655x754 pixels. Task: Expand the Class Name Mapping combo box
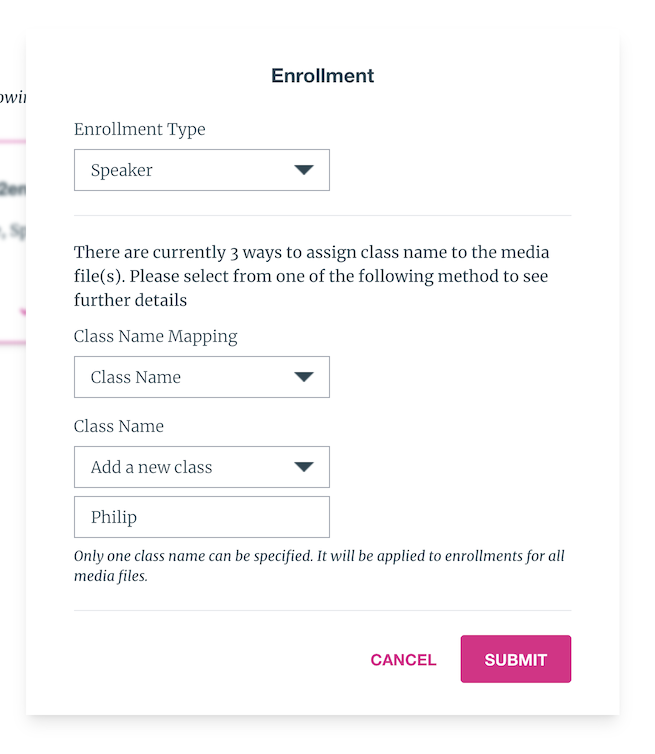202,377
